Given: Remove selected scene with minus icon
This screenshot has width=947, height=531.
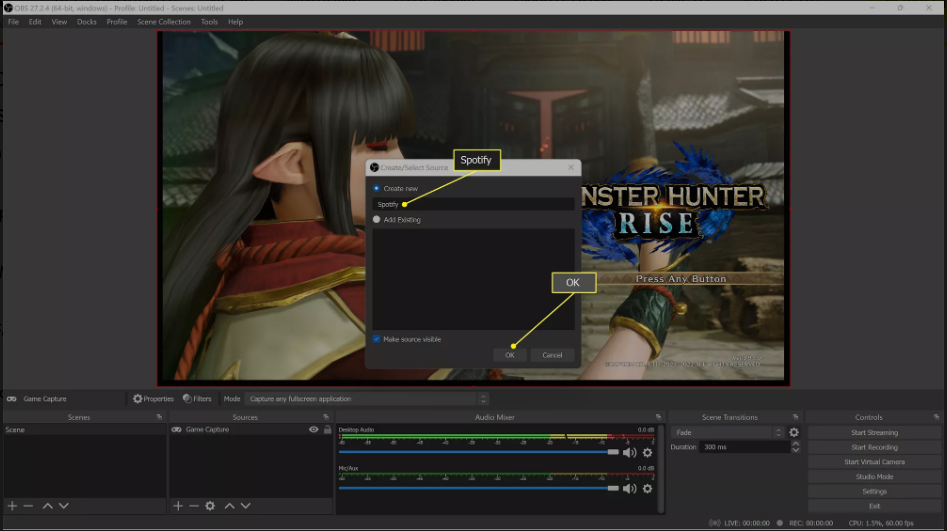Looking at the screenshot, I should pyautogui.click(x=28, y=506).
